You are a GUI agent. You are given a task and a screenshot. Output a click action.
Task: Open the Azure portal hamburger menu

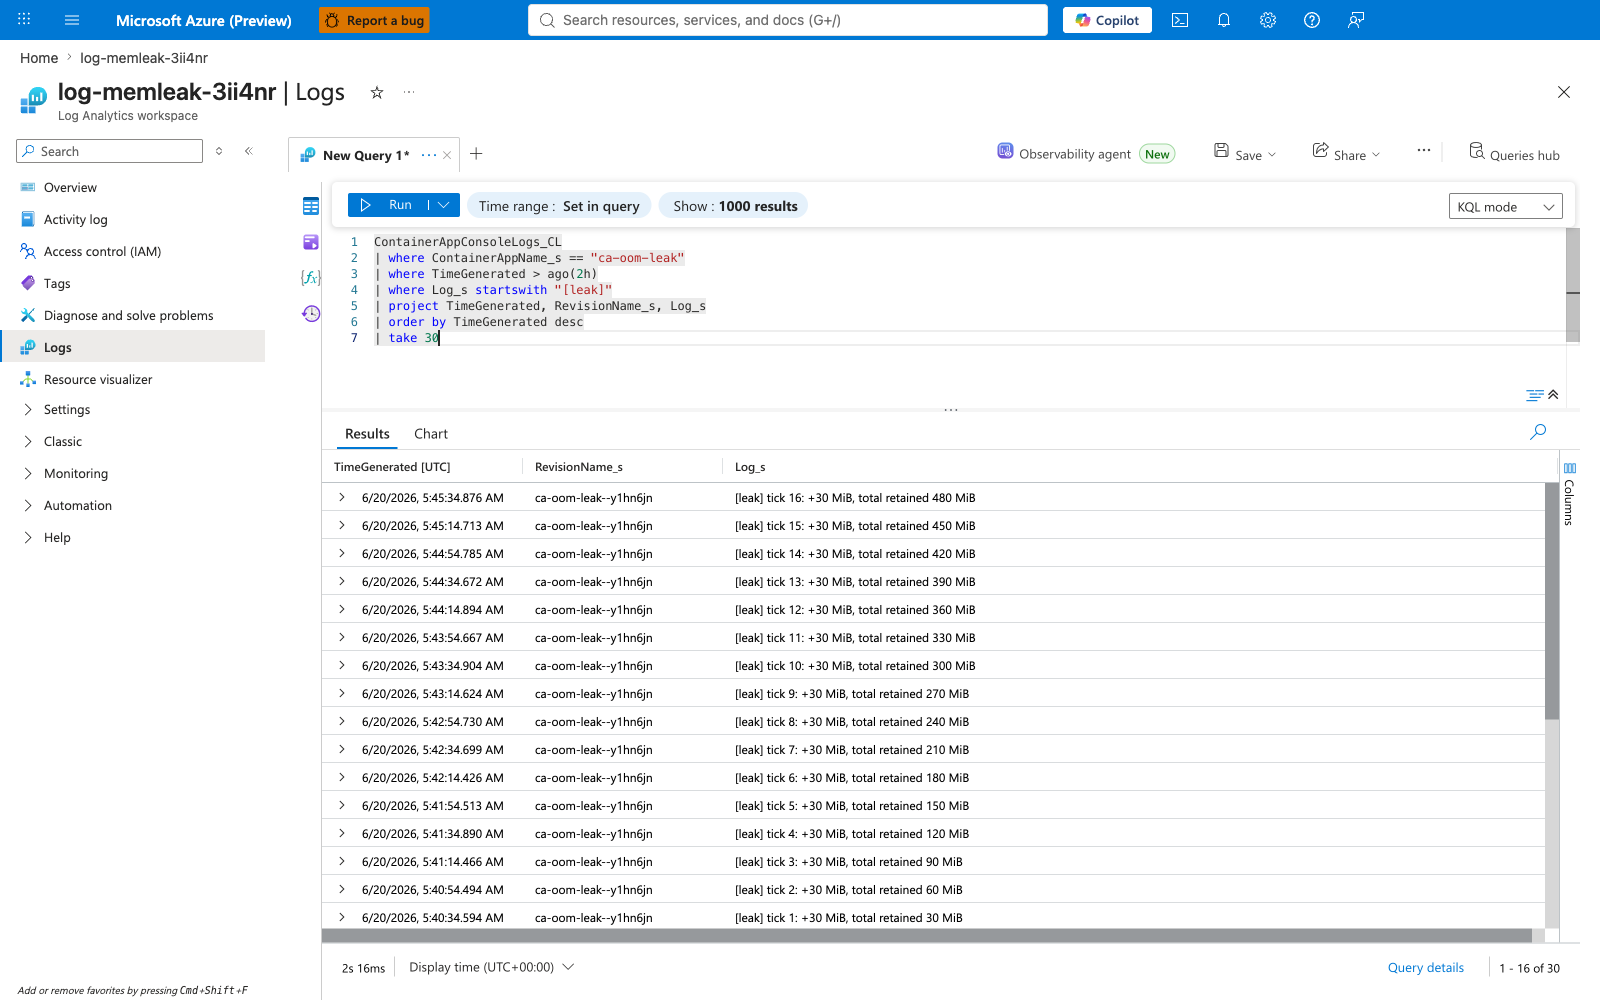72,20
